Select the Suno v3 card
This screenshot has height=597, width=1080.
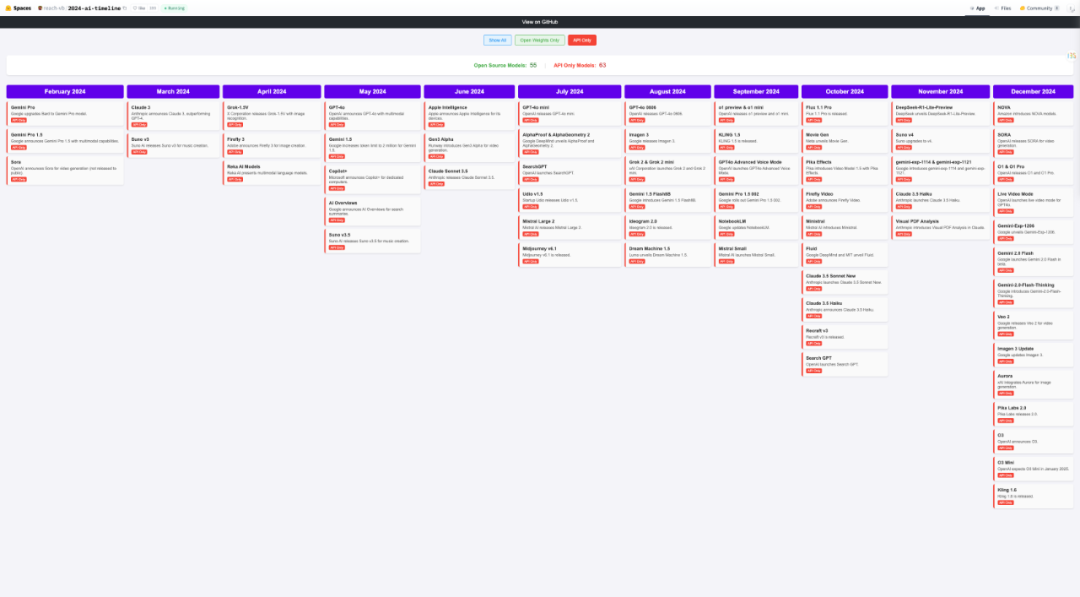pyautogui.click(x=174, y=145)
